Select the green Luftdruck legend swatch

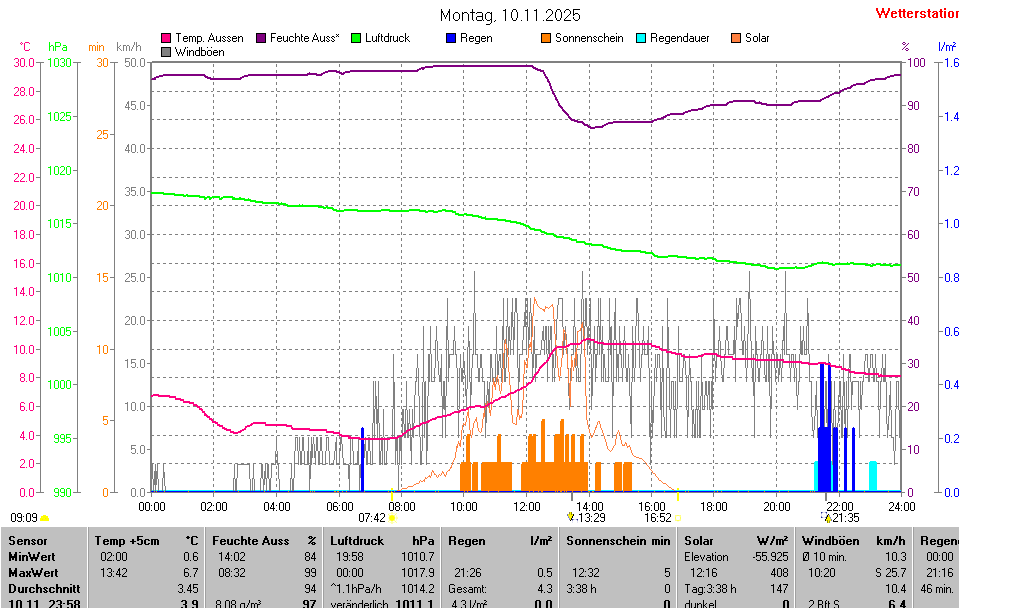356,38
